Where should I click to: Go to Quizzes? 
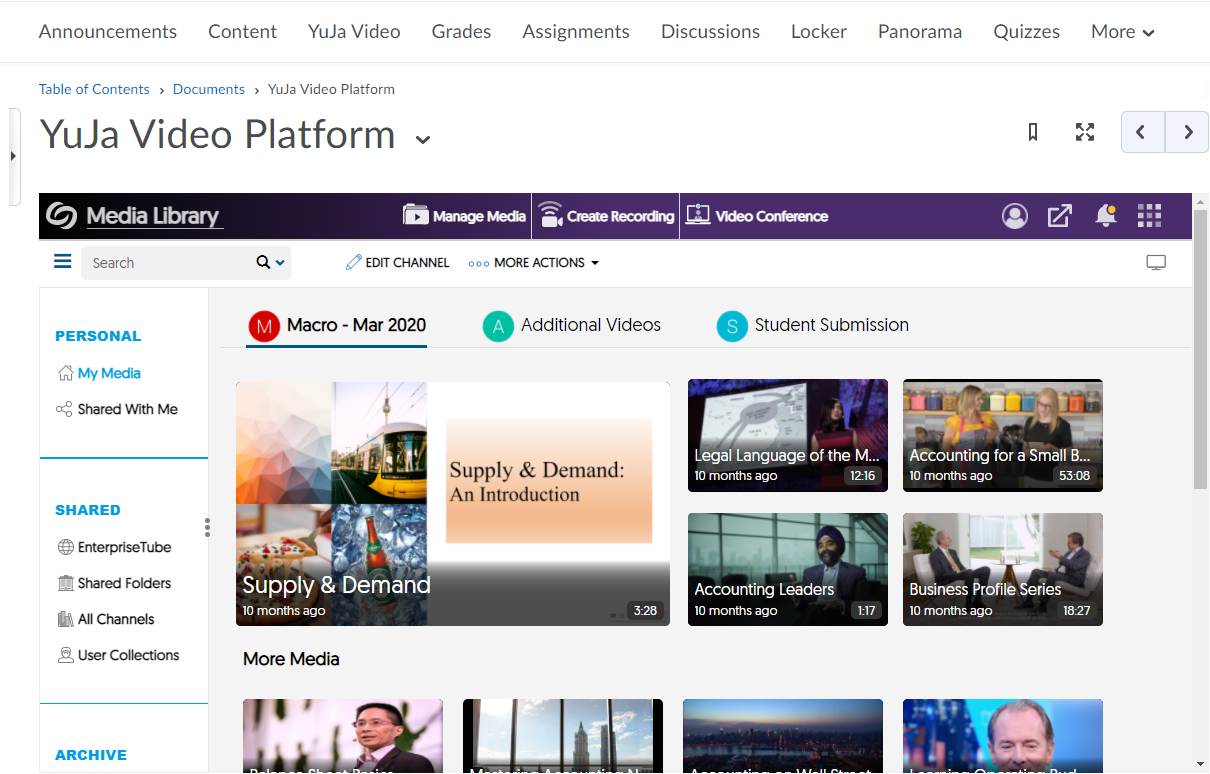pyautogui.click(x=1027, y=32)
